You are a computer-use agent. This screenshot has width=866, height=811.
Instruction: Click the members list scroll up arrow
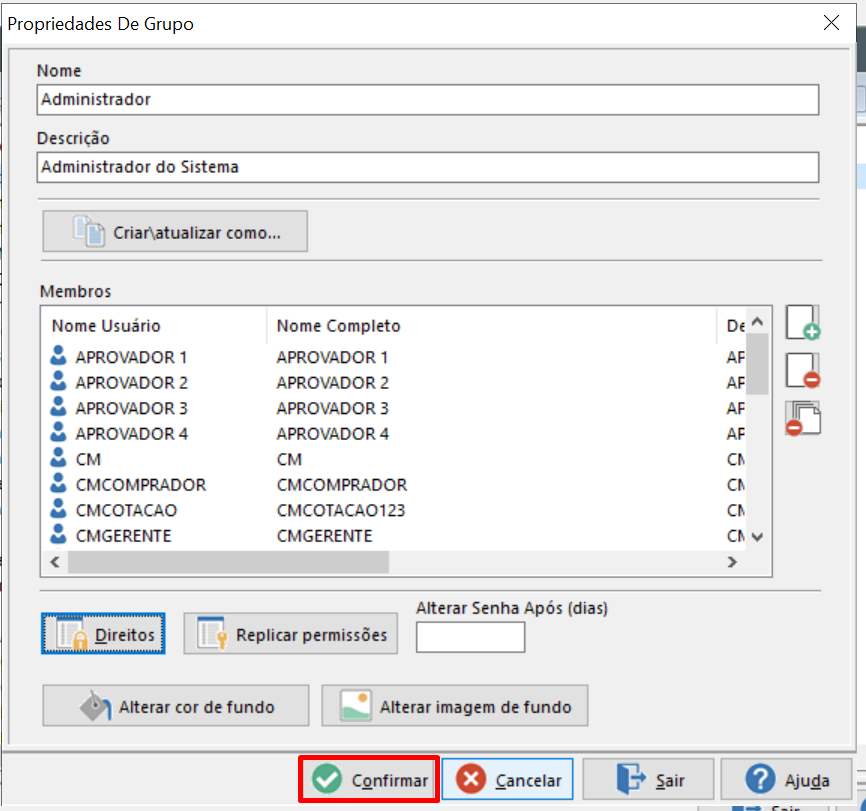point(758,322)
